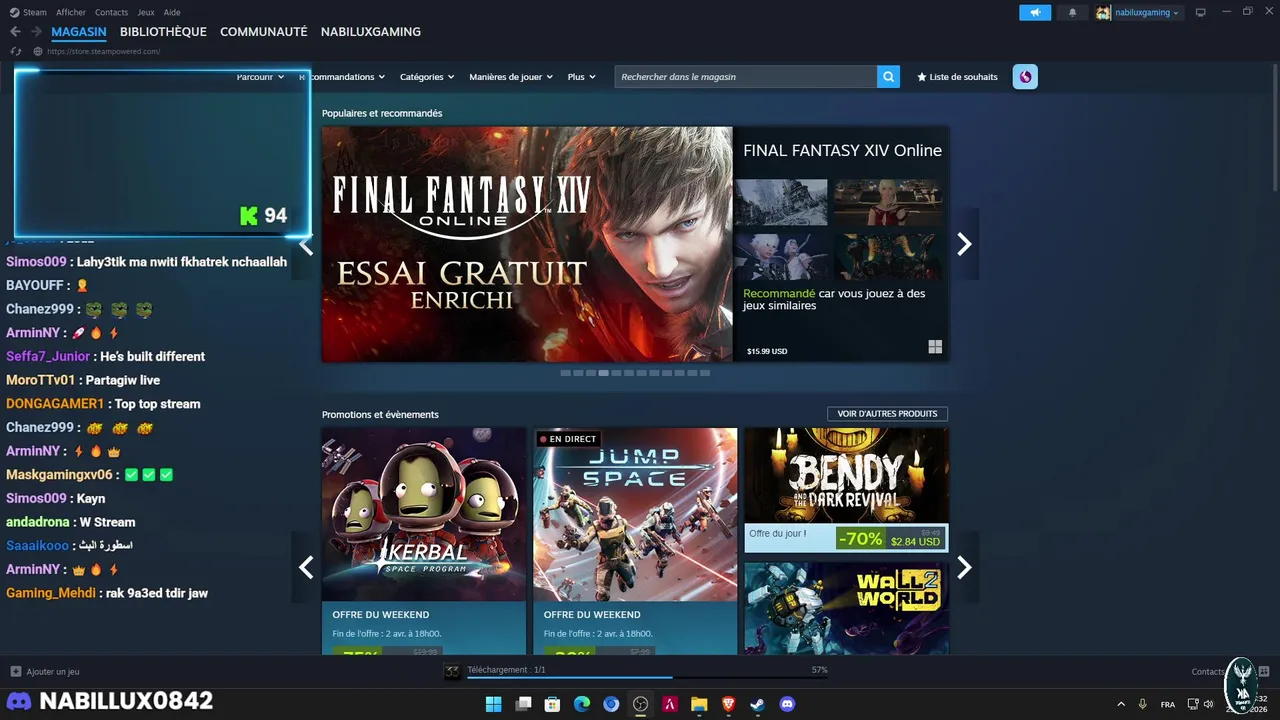Expand the Parcourir dropdown
This screenshot has width=1280, height=720.
point(260,77)
